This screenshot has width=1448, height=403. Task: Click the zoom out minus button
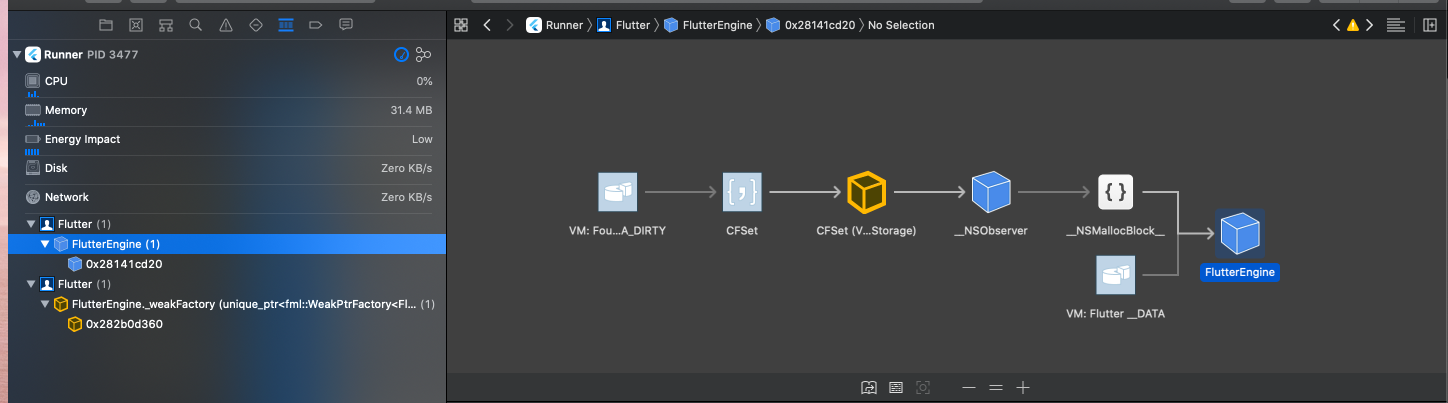click(x=968, y=387)
